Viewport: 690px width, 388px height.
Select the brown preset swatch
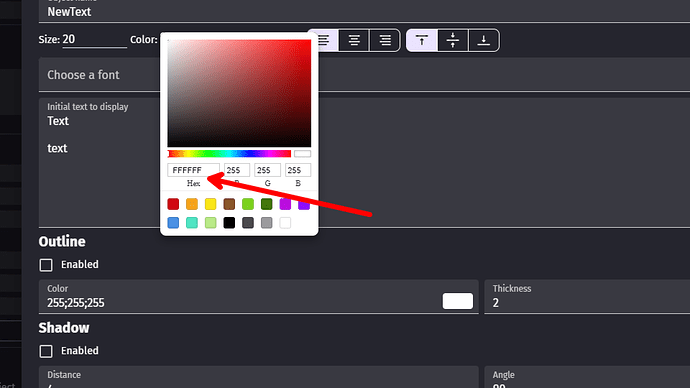point(229,204)
